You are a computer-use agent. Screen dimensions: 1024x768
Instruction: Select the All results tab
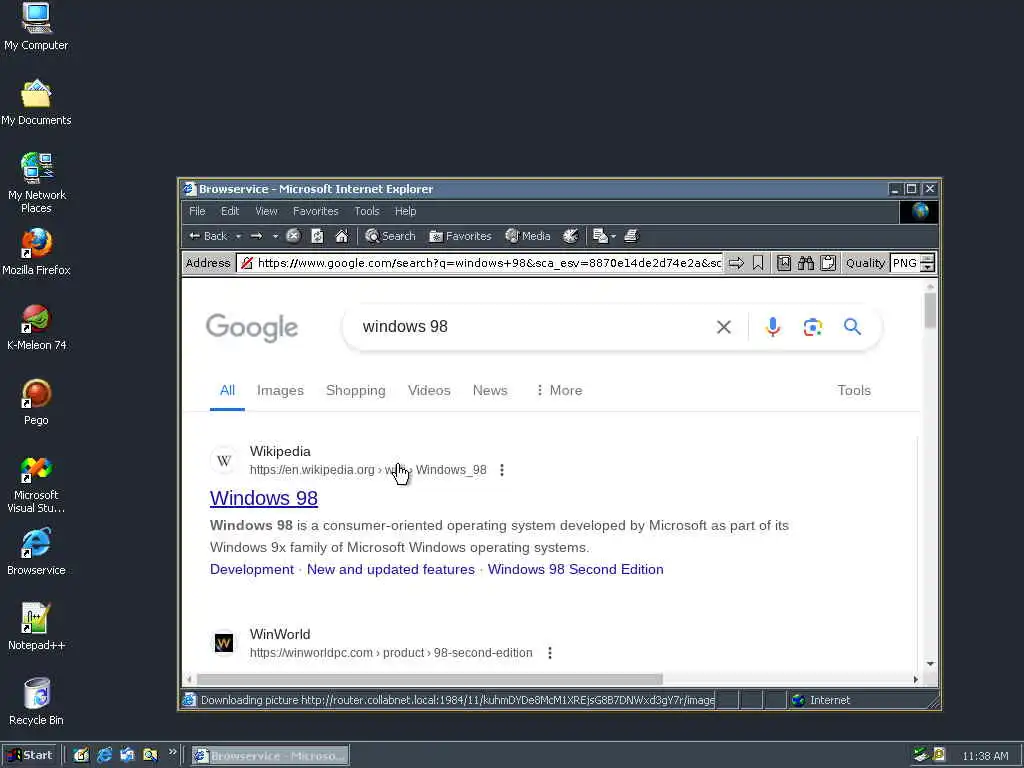pos(227,391)
